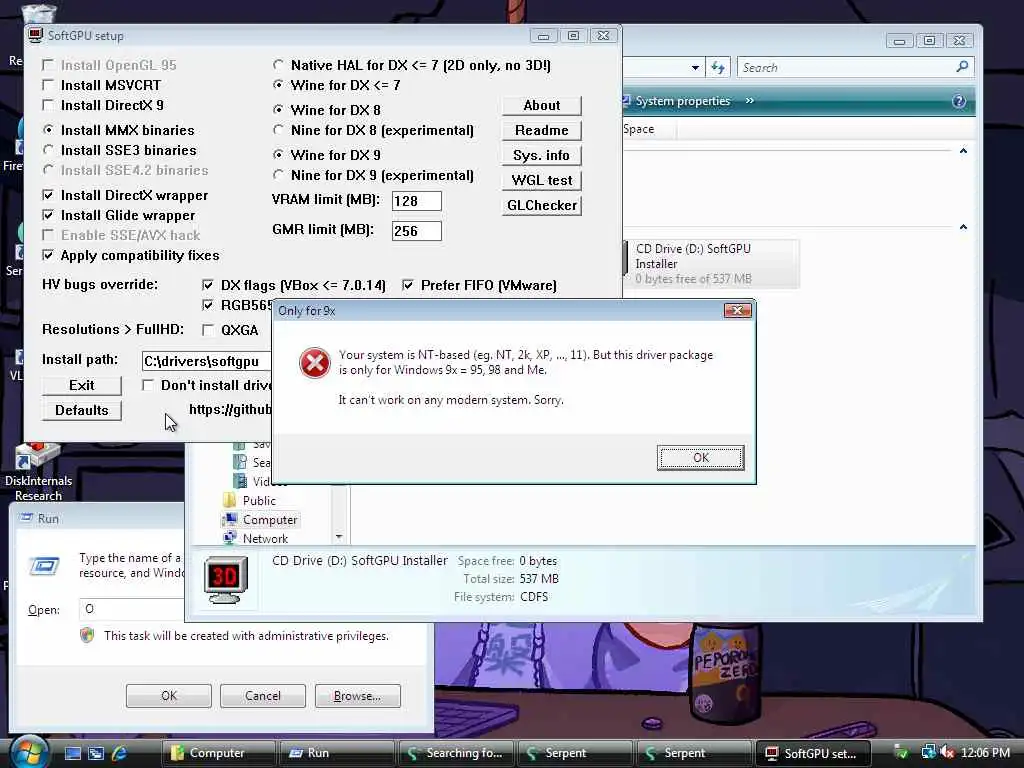Click Cancel in the Run dialog
Image resolution: width=1024 pixels, height=768 pixels.
[263, 696]
